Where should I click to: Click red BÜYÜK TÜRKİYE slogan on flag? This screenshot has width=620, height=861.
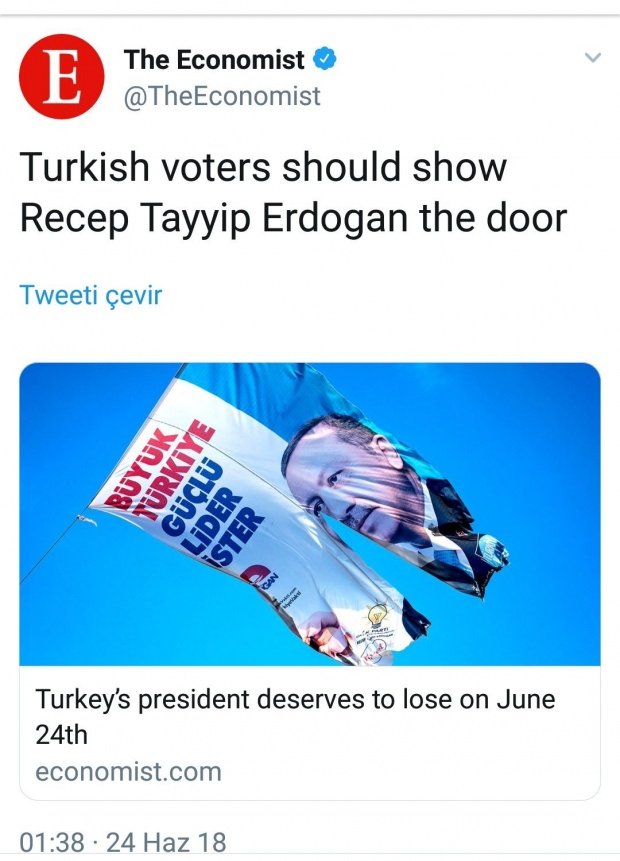pos(158,472)
